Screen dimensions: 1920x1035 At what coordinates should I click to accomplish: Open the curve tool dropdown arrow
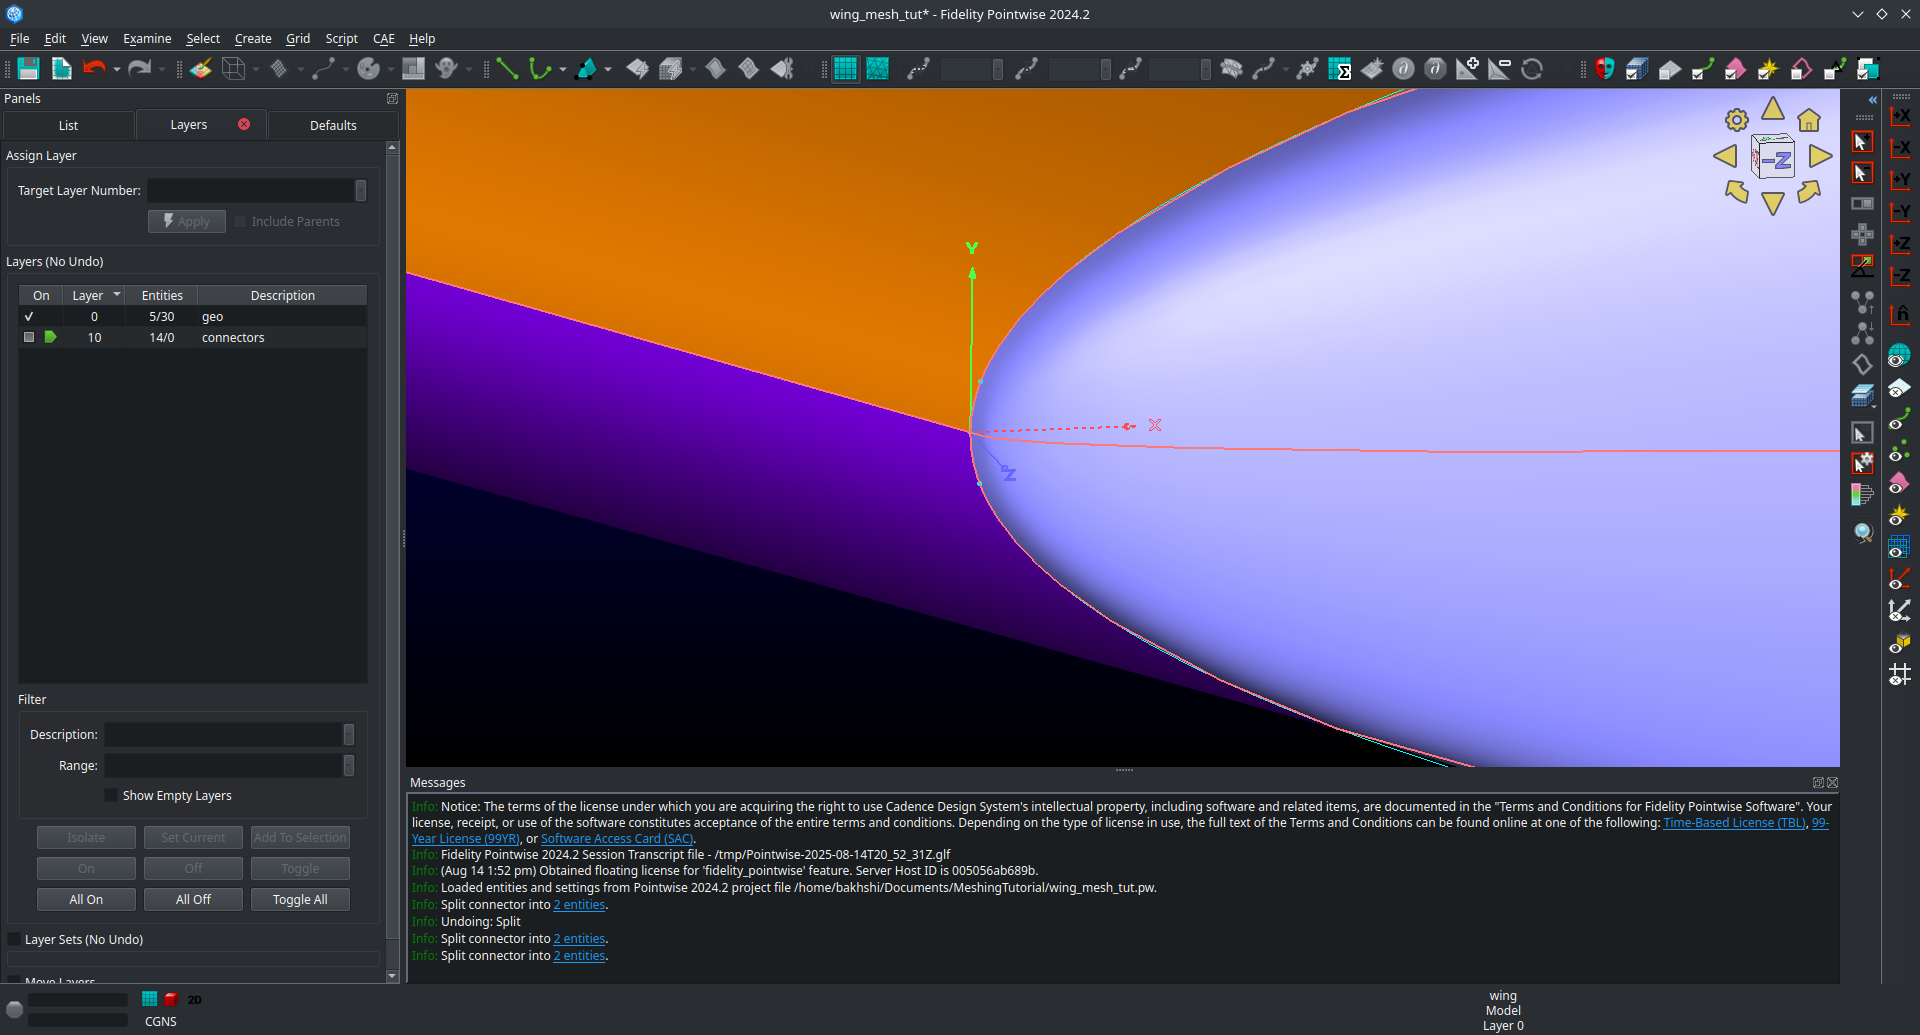coord(563,69)
